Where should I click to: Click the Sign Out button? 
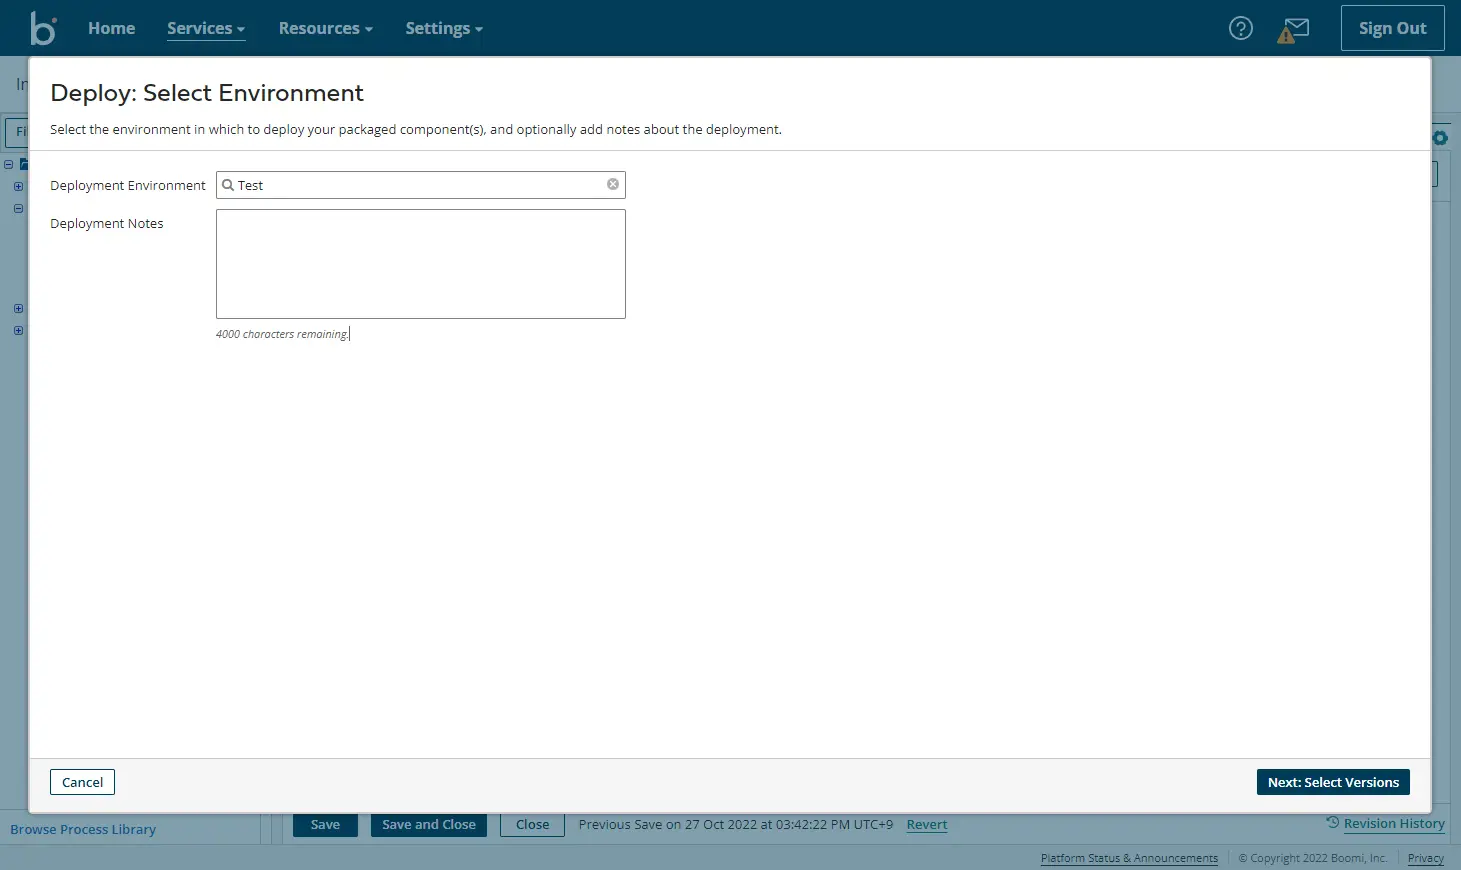point(1392,28)
